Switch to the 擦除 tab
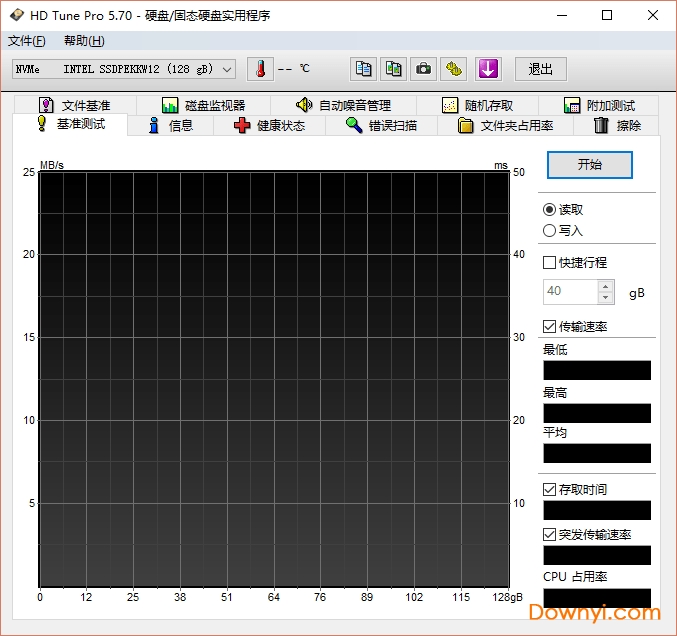 tap(617, 126)
